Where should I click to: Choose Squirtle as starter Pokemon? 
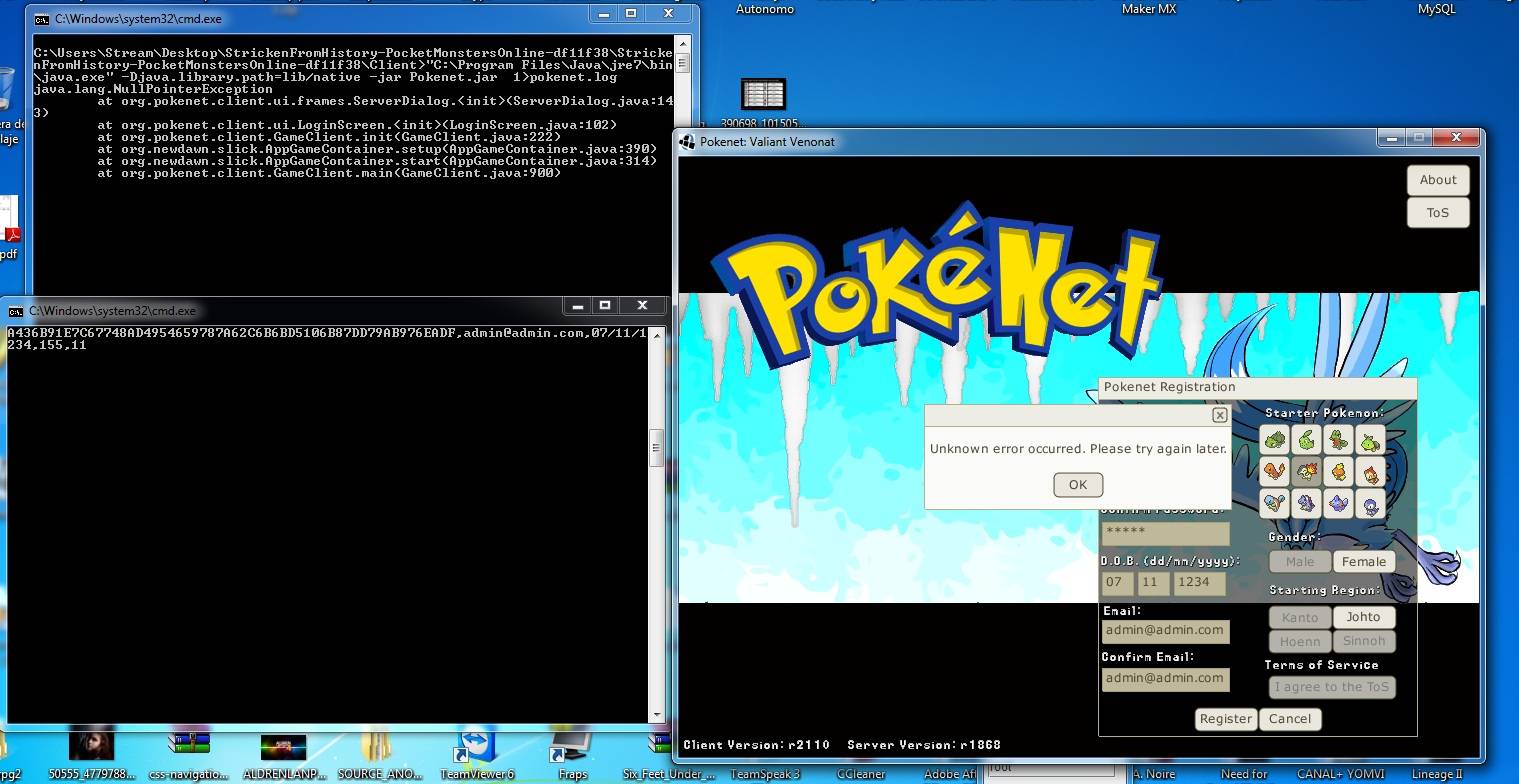[x=1274, y=502]
